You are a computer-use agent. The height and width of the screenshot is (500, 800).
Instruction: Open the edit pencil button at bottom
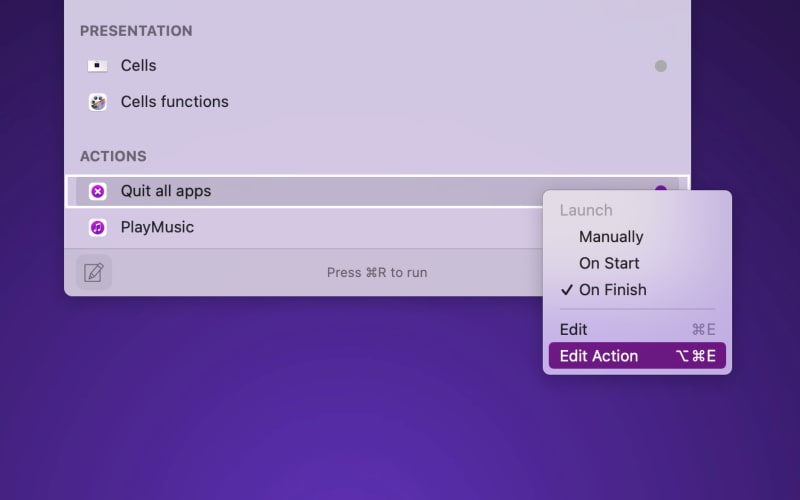coord(94,272)
